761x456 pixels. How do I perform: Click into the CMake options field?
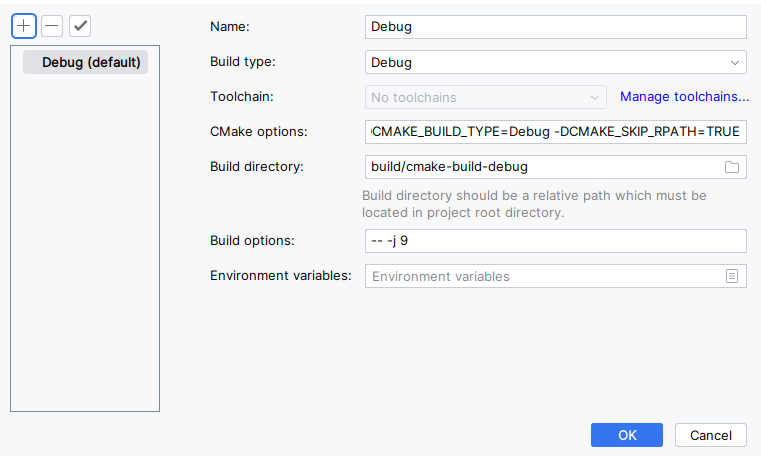coord(556,132)
